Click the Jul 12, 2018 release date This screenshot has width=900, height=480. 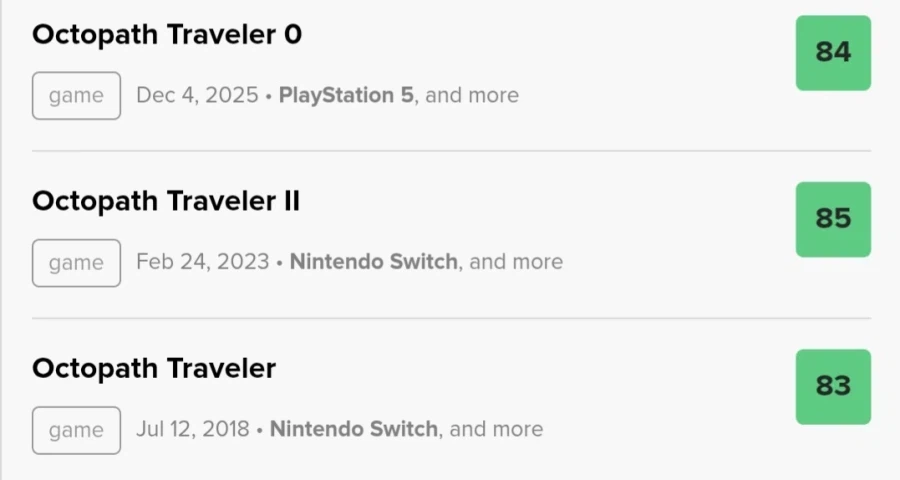(x=193, y=430)
